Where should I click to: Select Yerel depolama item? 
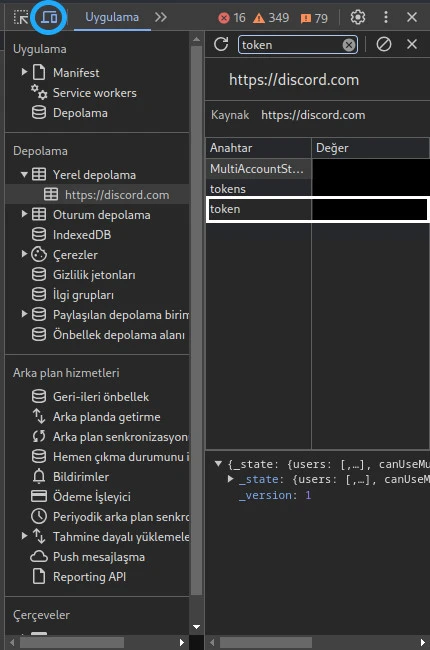coord(94,175)
